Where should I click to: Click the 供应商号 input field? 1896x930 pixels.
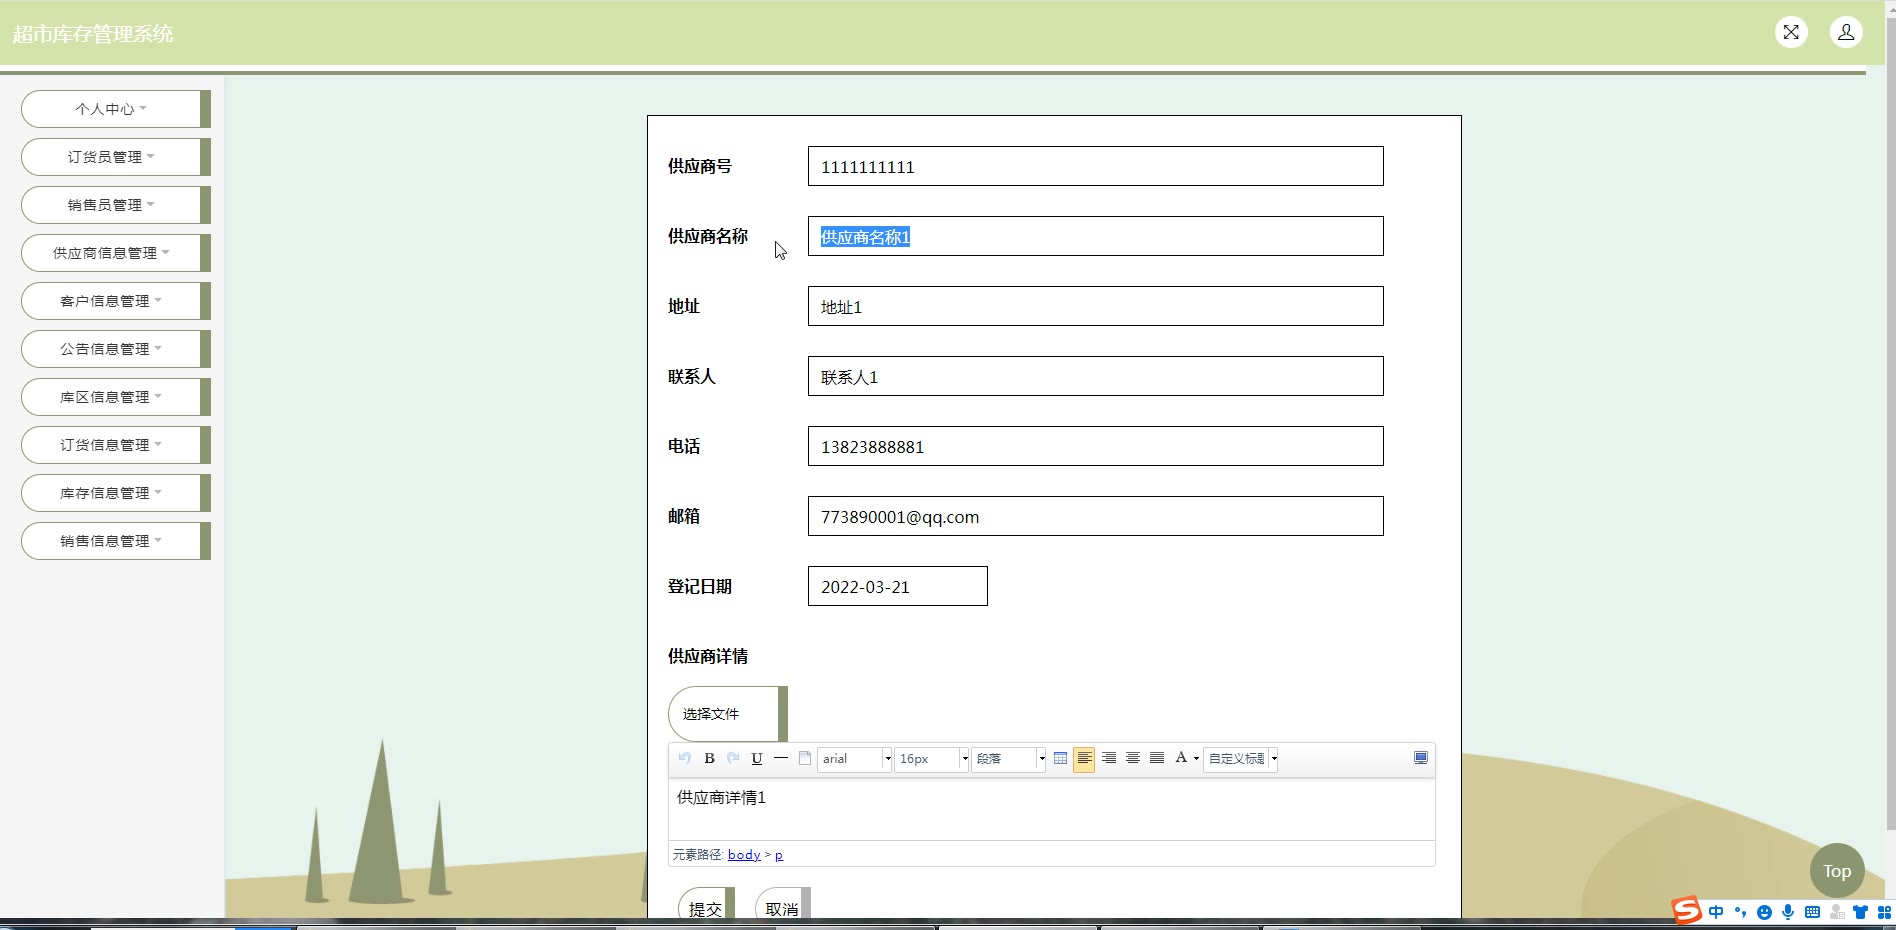1095,166
